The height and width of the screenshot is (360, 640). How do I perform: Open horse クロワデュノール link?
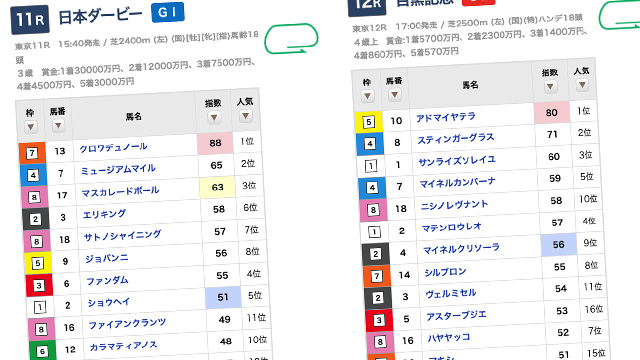coord(113,148)
